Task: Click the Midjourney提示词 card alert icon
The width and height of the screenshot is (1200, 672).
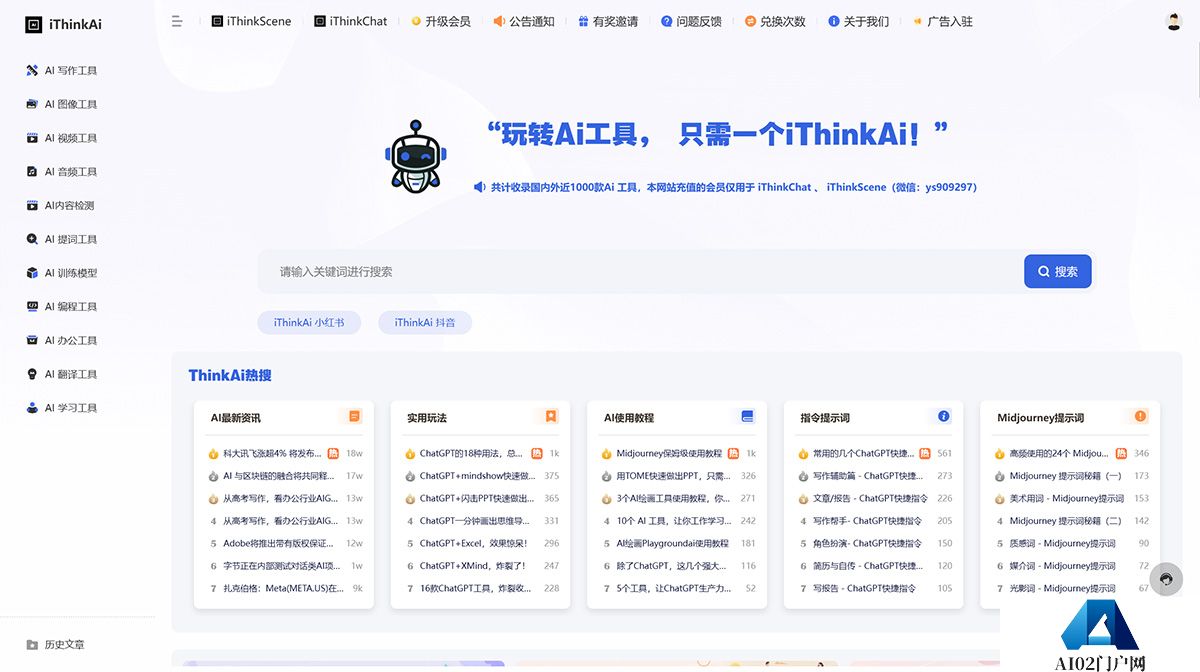Action: point(1140,416)
